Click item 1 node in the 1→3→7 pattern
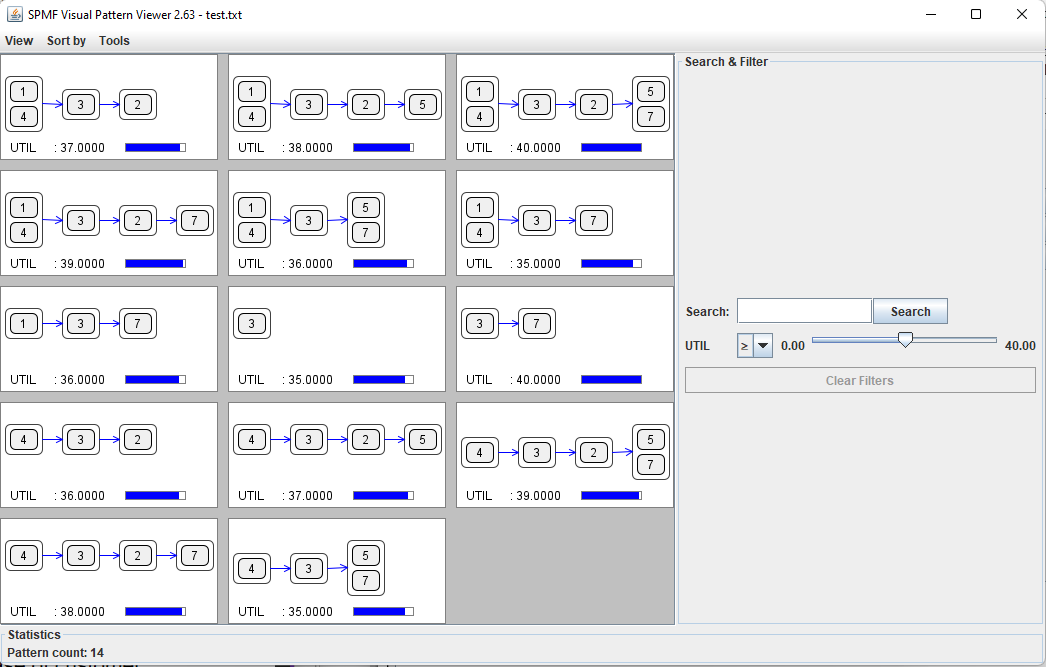1046x667 pixels. click(23, 324)
